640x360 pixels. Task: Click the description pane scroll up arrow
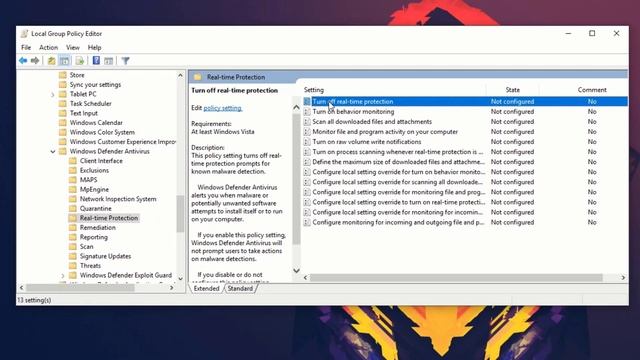point(296,107)
